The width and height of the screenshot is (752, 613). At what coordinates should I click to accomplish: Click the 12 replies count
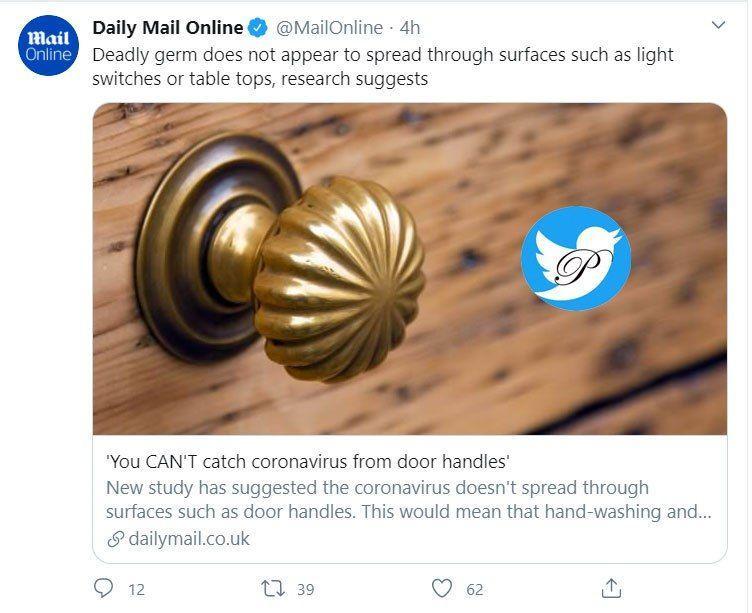[x=137, y=589]
